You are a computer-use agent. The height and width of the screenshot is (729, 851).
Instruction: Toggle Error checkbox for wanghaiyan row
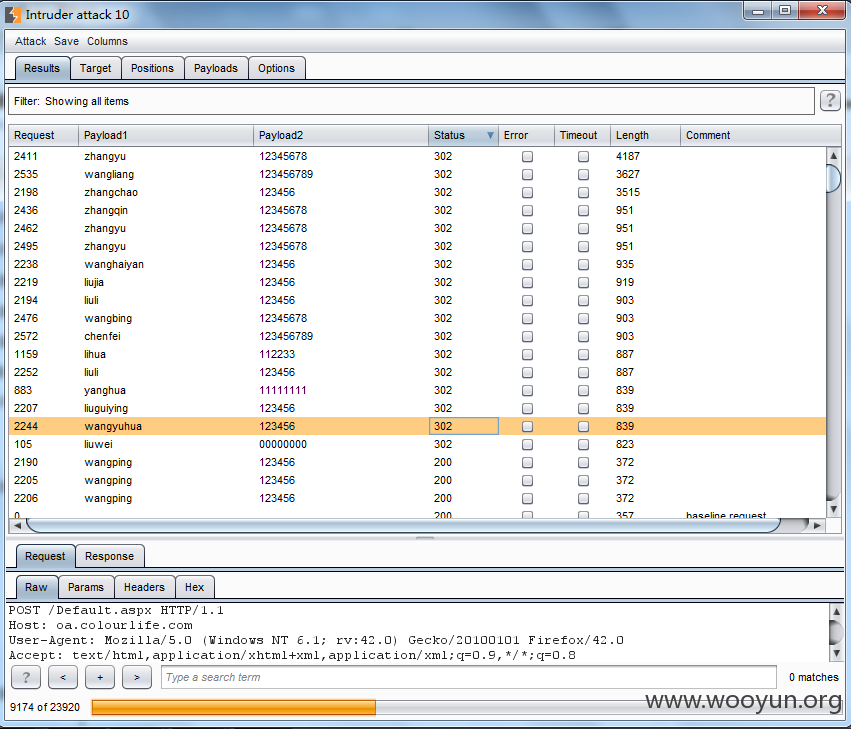click(x=527, y=264)
